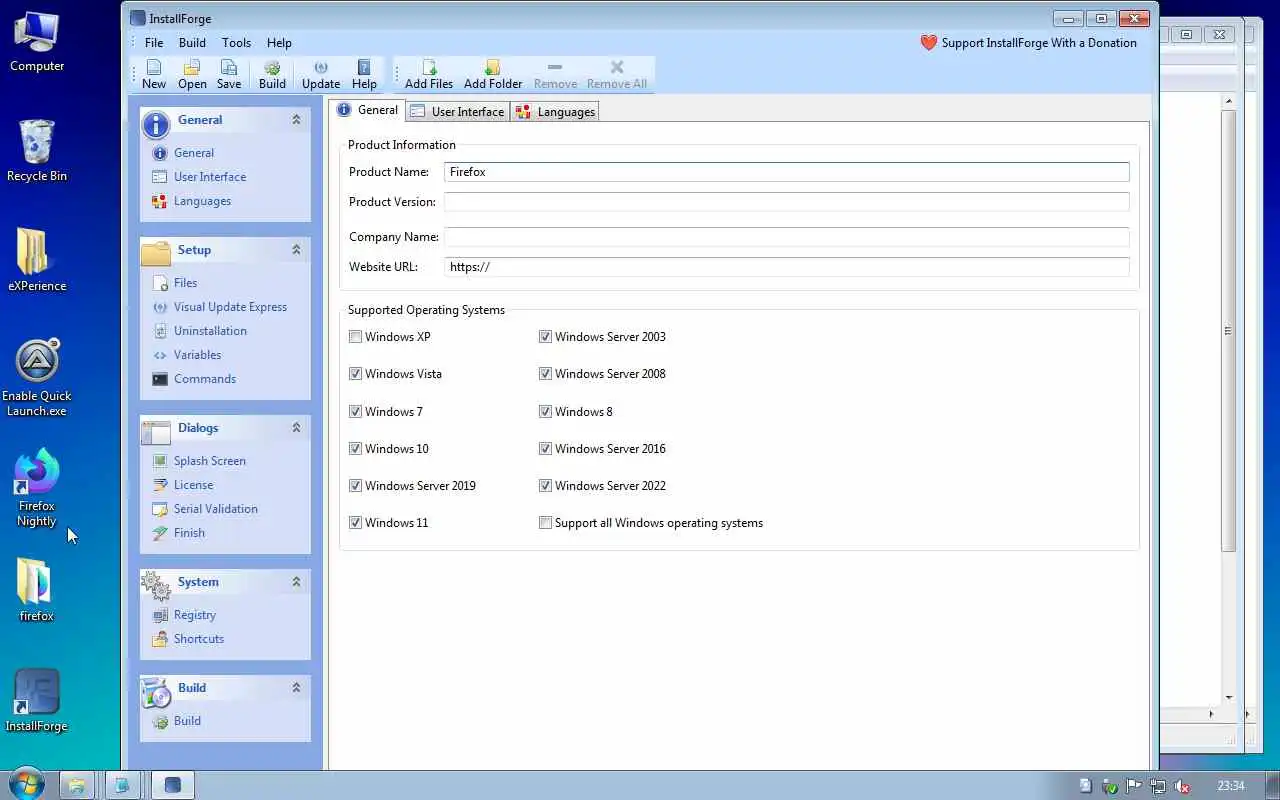
Task: Open the Shortcuts section
Action: [198, 639]
